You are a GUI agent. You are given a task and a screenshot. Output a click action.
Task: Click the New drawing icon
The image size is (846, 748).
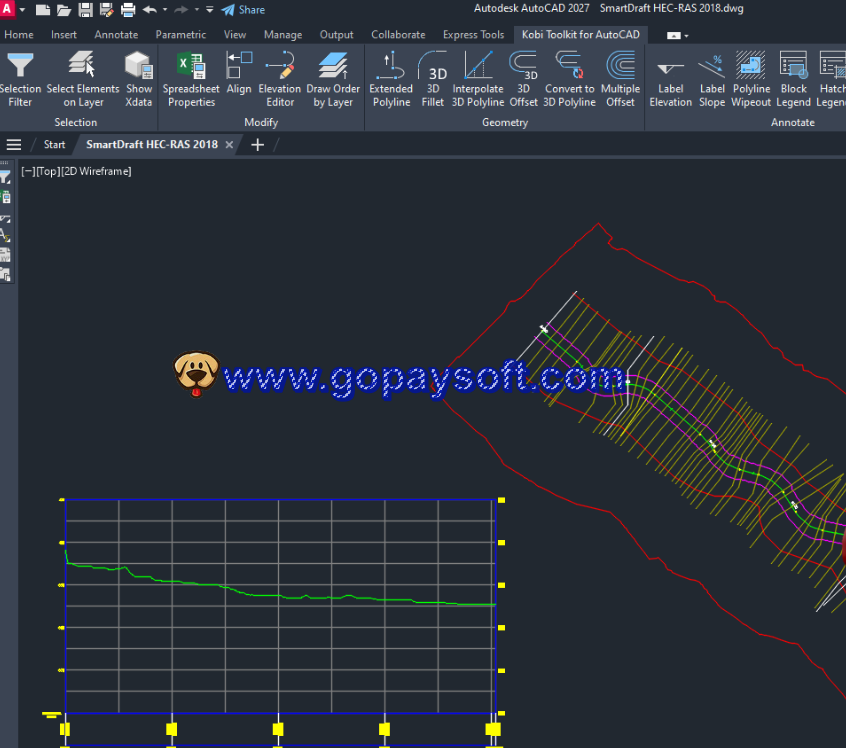pyautogui.click(x=43, y=10)
